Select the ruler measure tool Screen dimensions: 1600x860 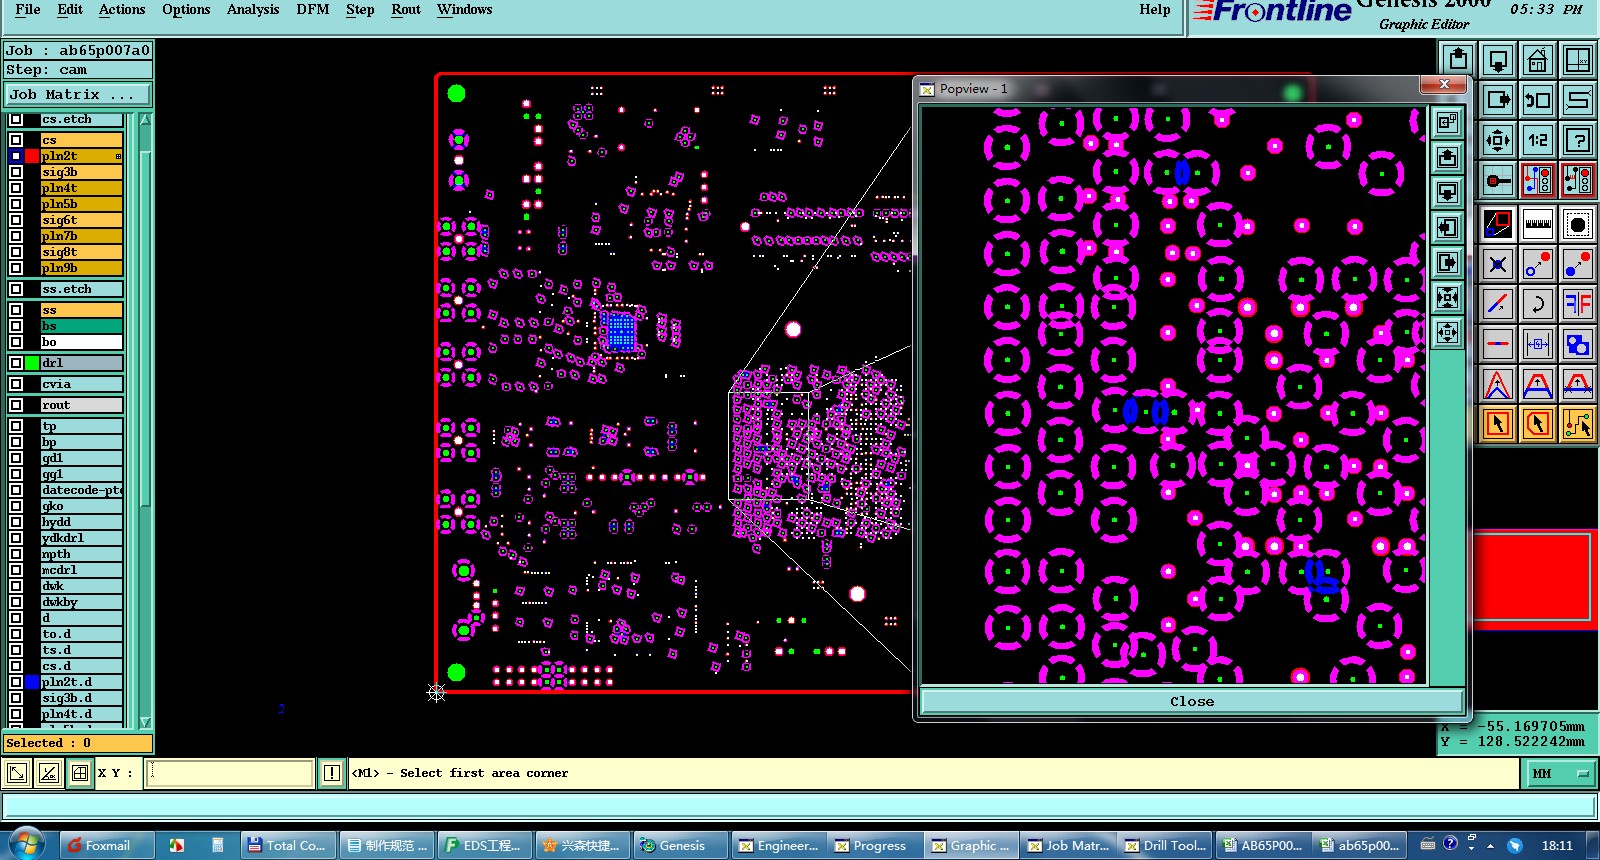coord(1537,224)
